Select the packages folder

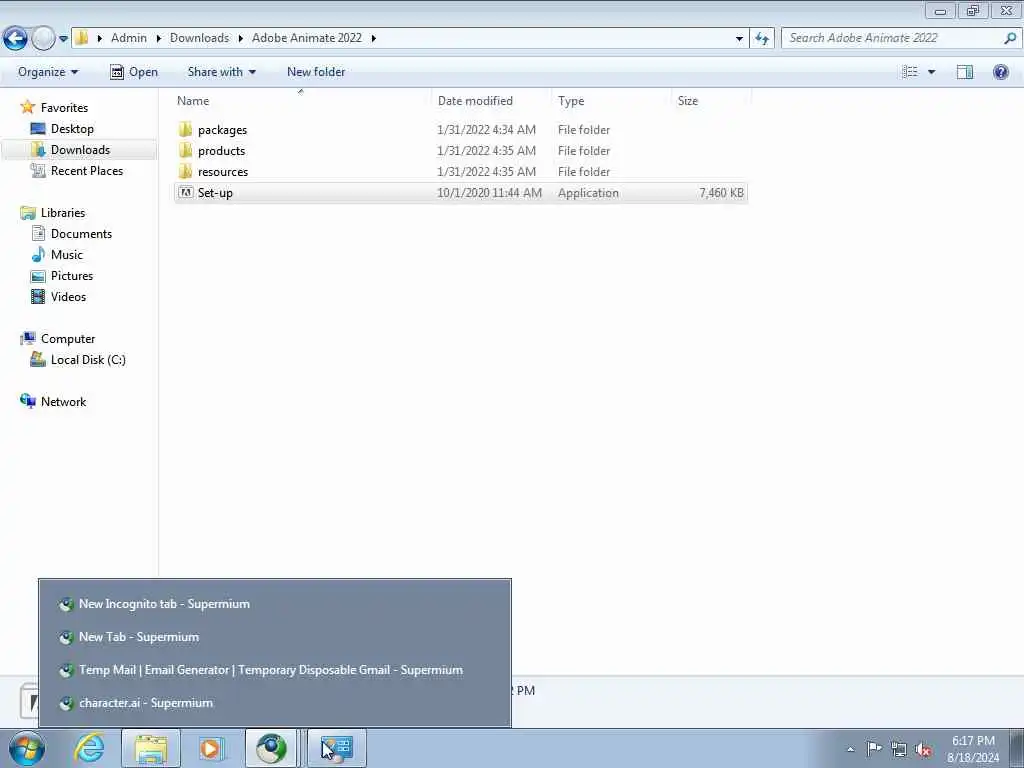tap(460, 130)
